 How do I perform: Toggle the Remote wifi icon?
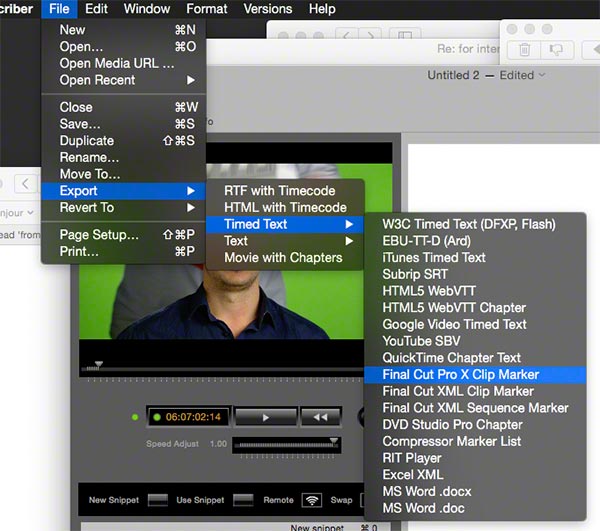coord(312,500)
